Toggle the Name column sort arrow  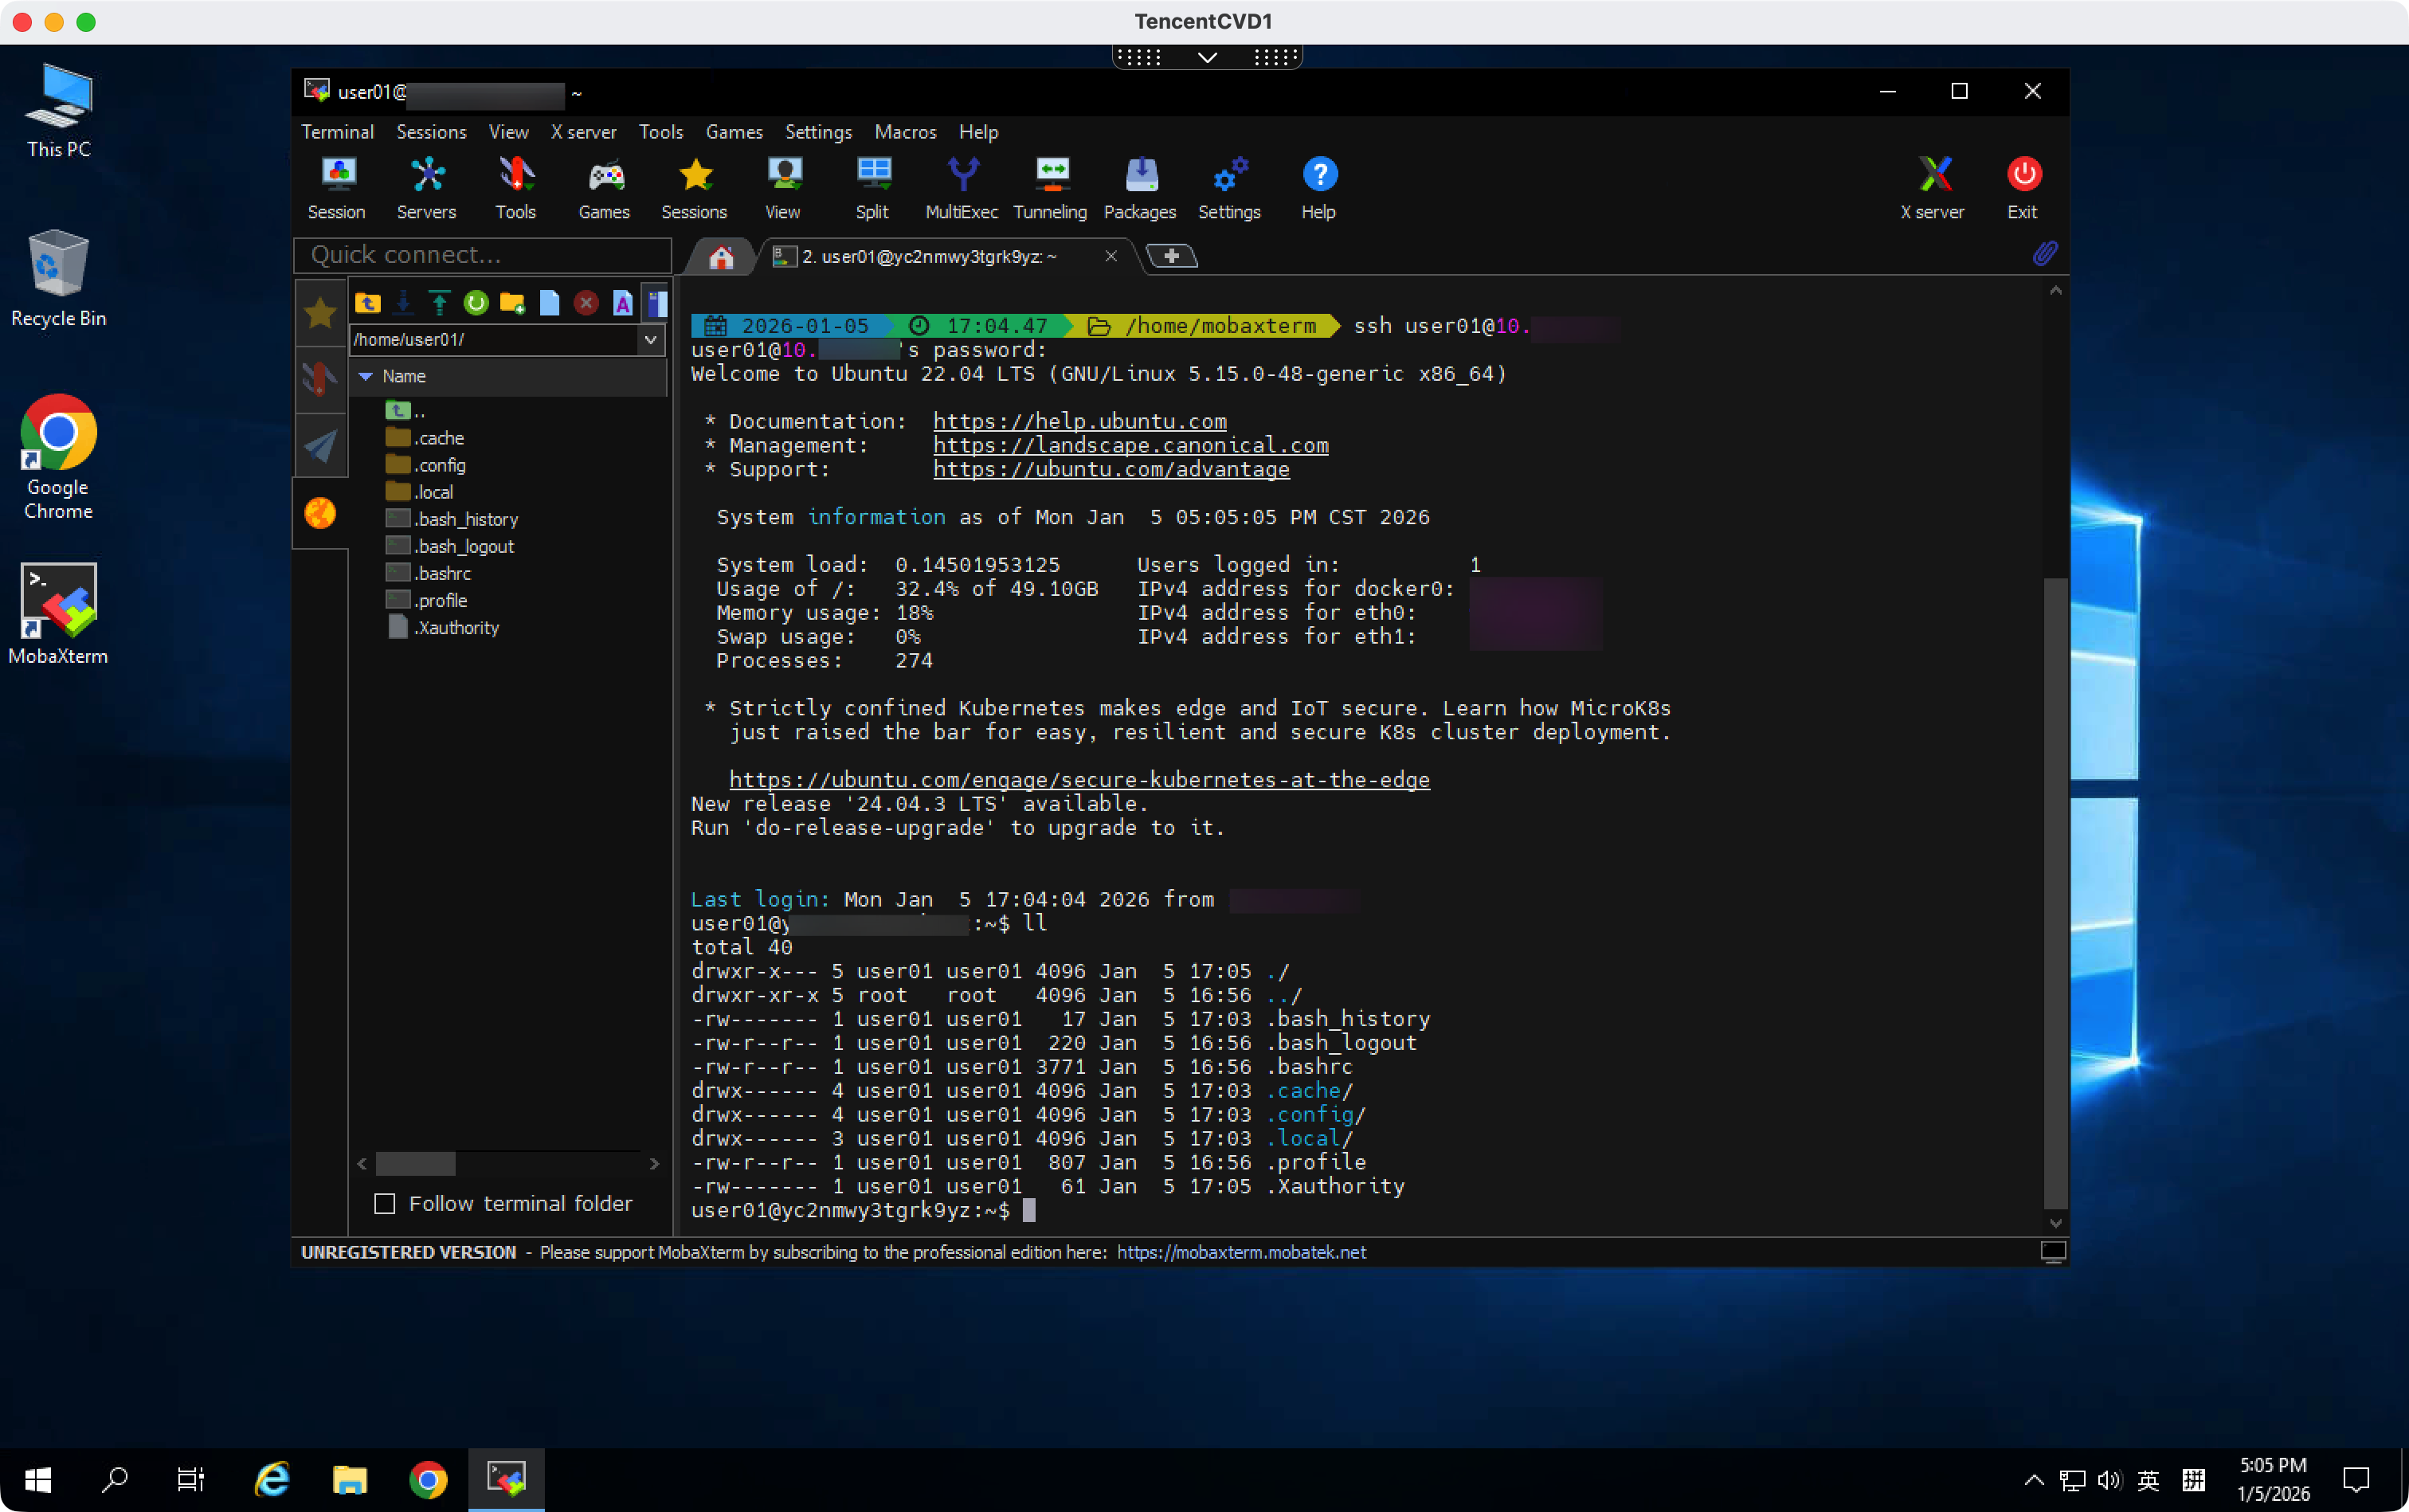[366, 376]
